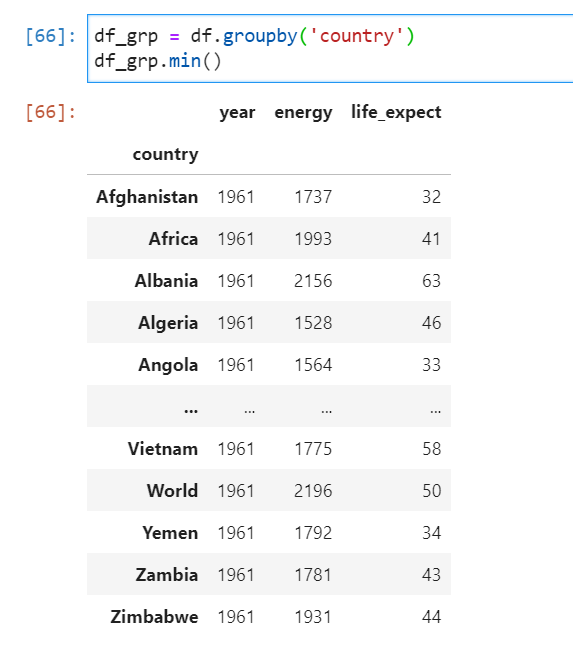
Task: Click inside code cell 66 editor
Action: point(330,48)
